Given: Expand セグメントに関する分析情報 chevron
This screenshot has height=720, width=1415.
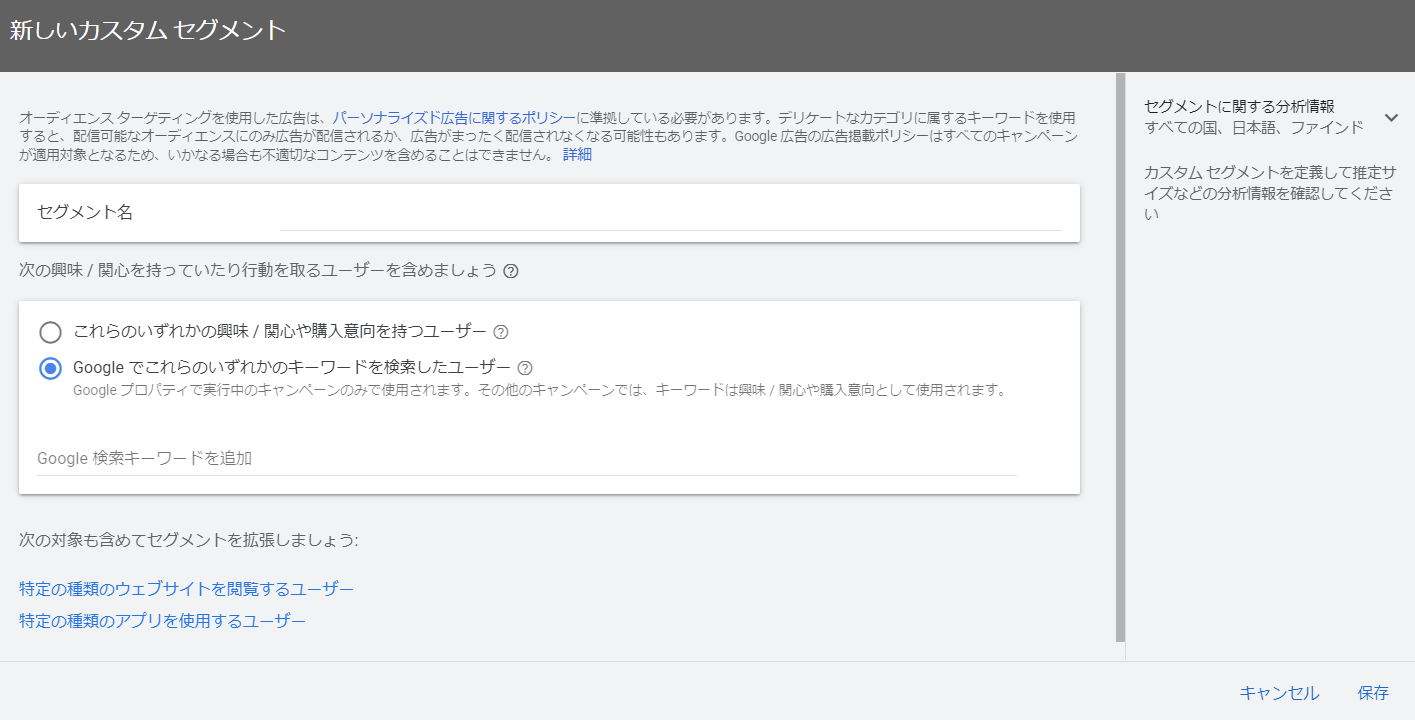Looking at the screenshot, I should [x=1391, y=117].
